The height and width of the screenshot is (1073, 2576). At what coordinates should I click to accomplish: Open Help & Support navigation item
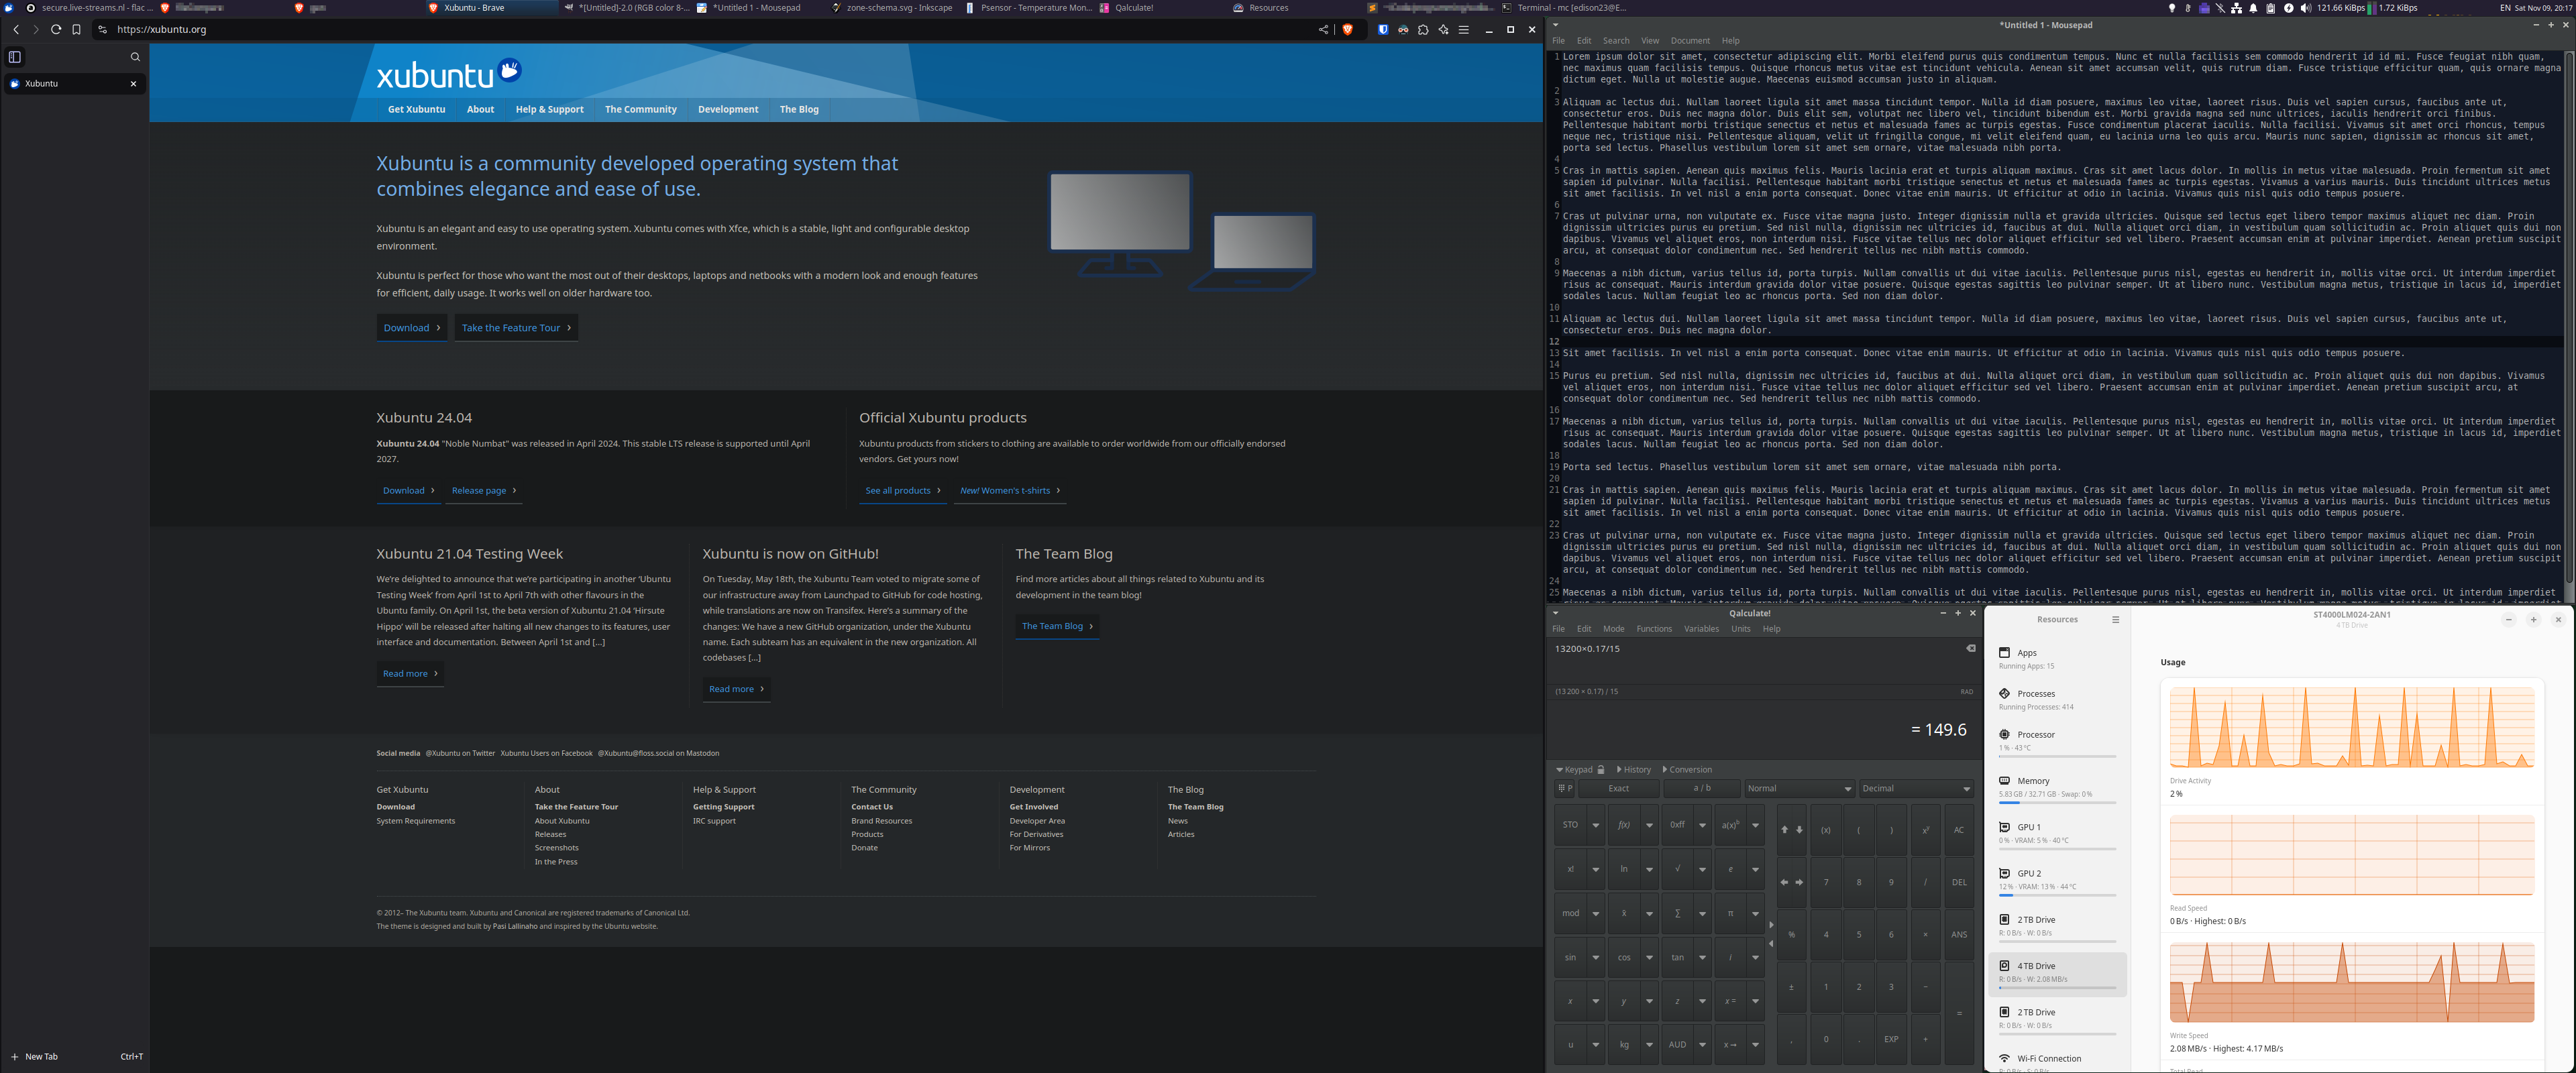[x=549, y=110]
